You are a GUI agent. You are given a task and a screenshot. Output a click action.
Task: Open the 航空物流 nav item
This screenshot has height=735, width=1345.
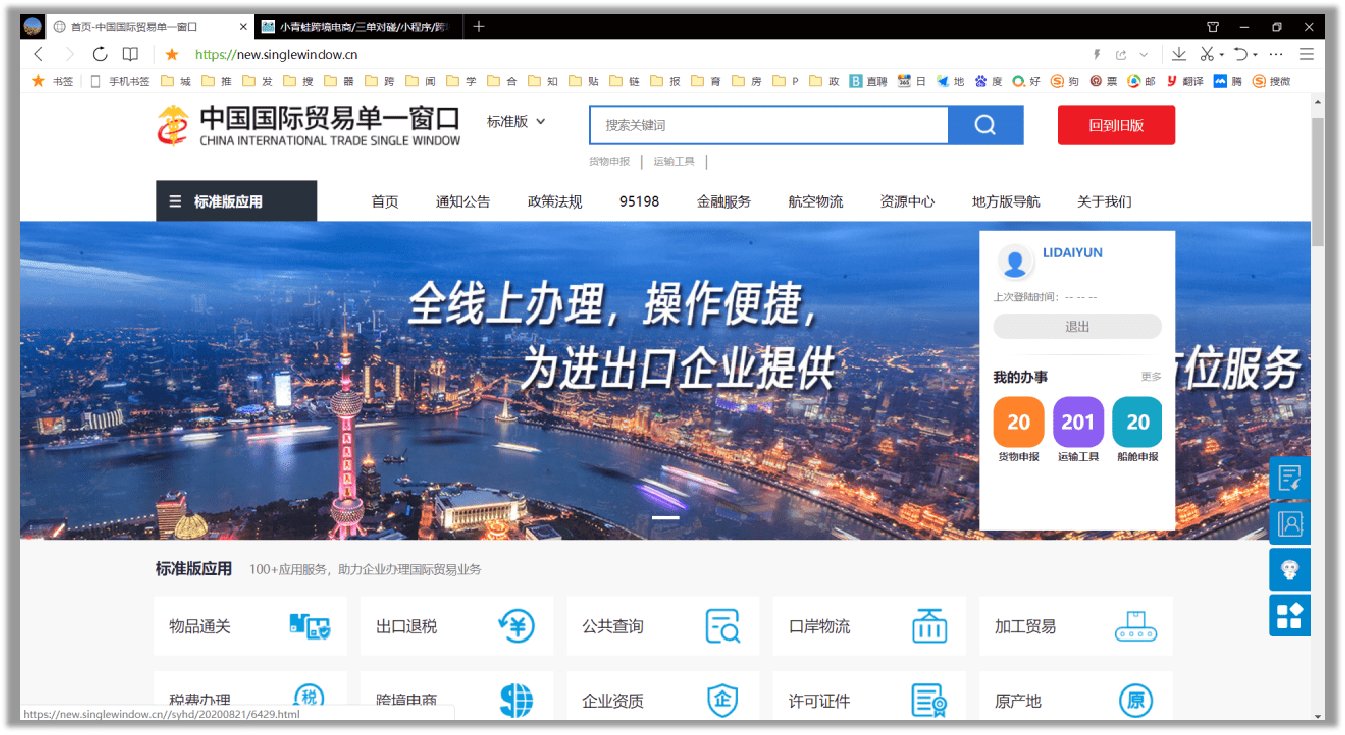tap(816, 201)
